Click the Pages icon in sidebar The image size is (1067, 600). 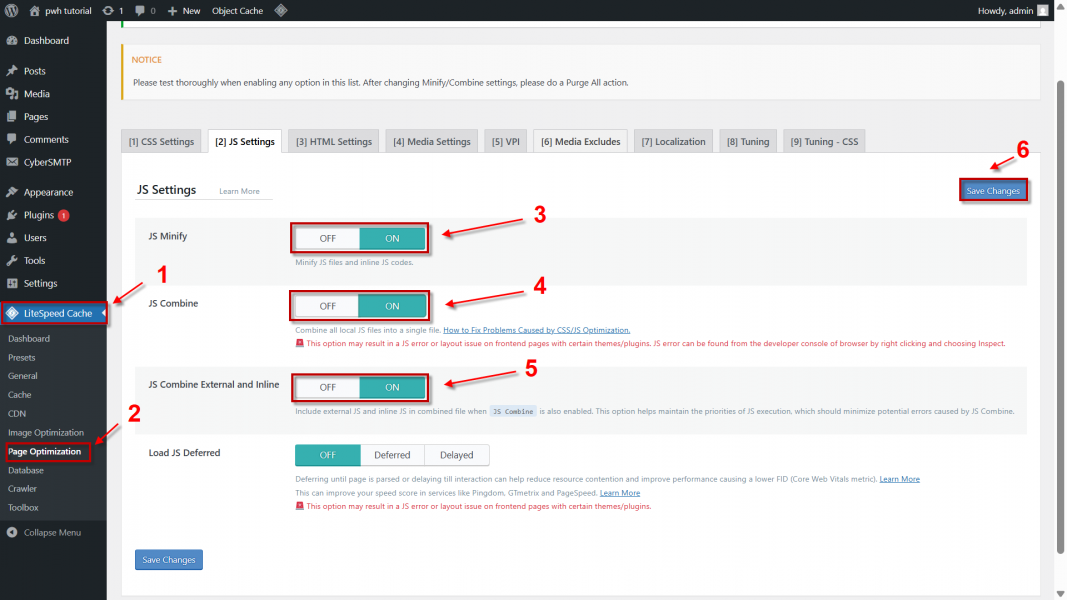(12, 116)
